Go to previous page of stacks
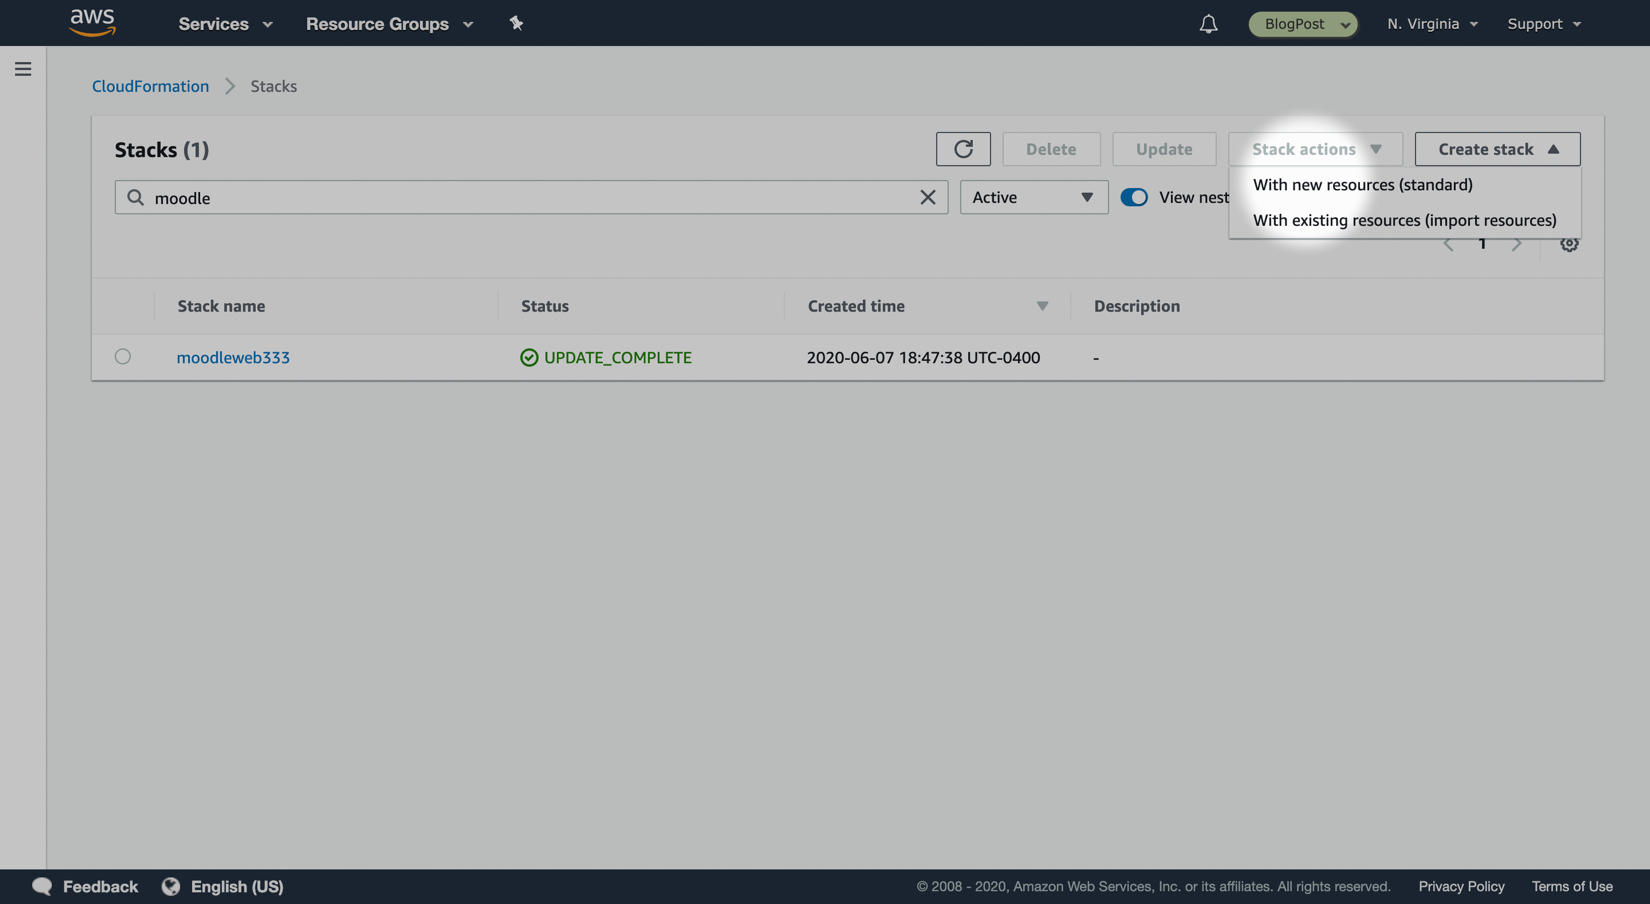The width and height of the screenshot is (1650, 904). [x=1448, y=244]
